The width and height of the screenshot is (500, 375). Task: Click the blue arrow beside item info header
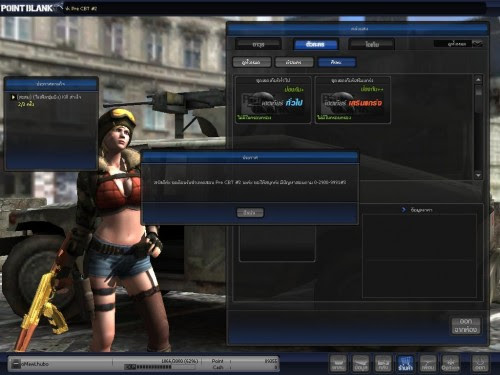404,210
